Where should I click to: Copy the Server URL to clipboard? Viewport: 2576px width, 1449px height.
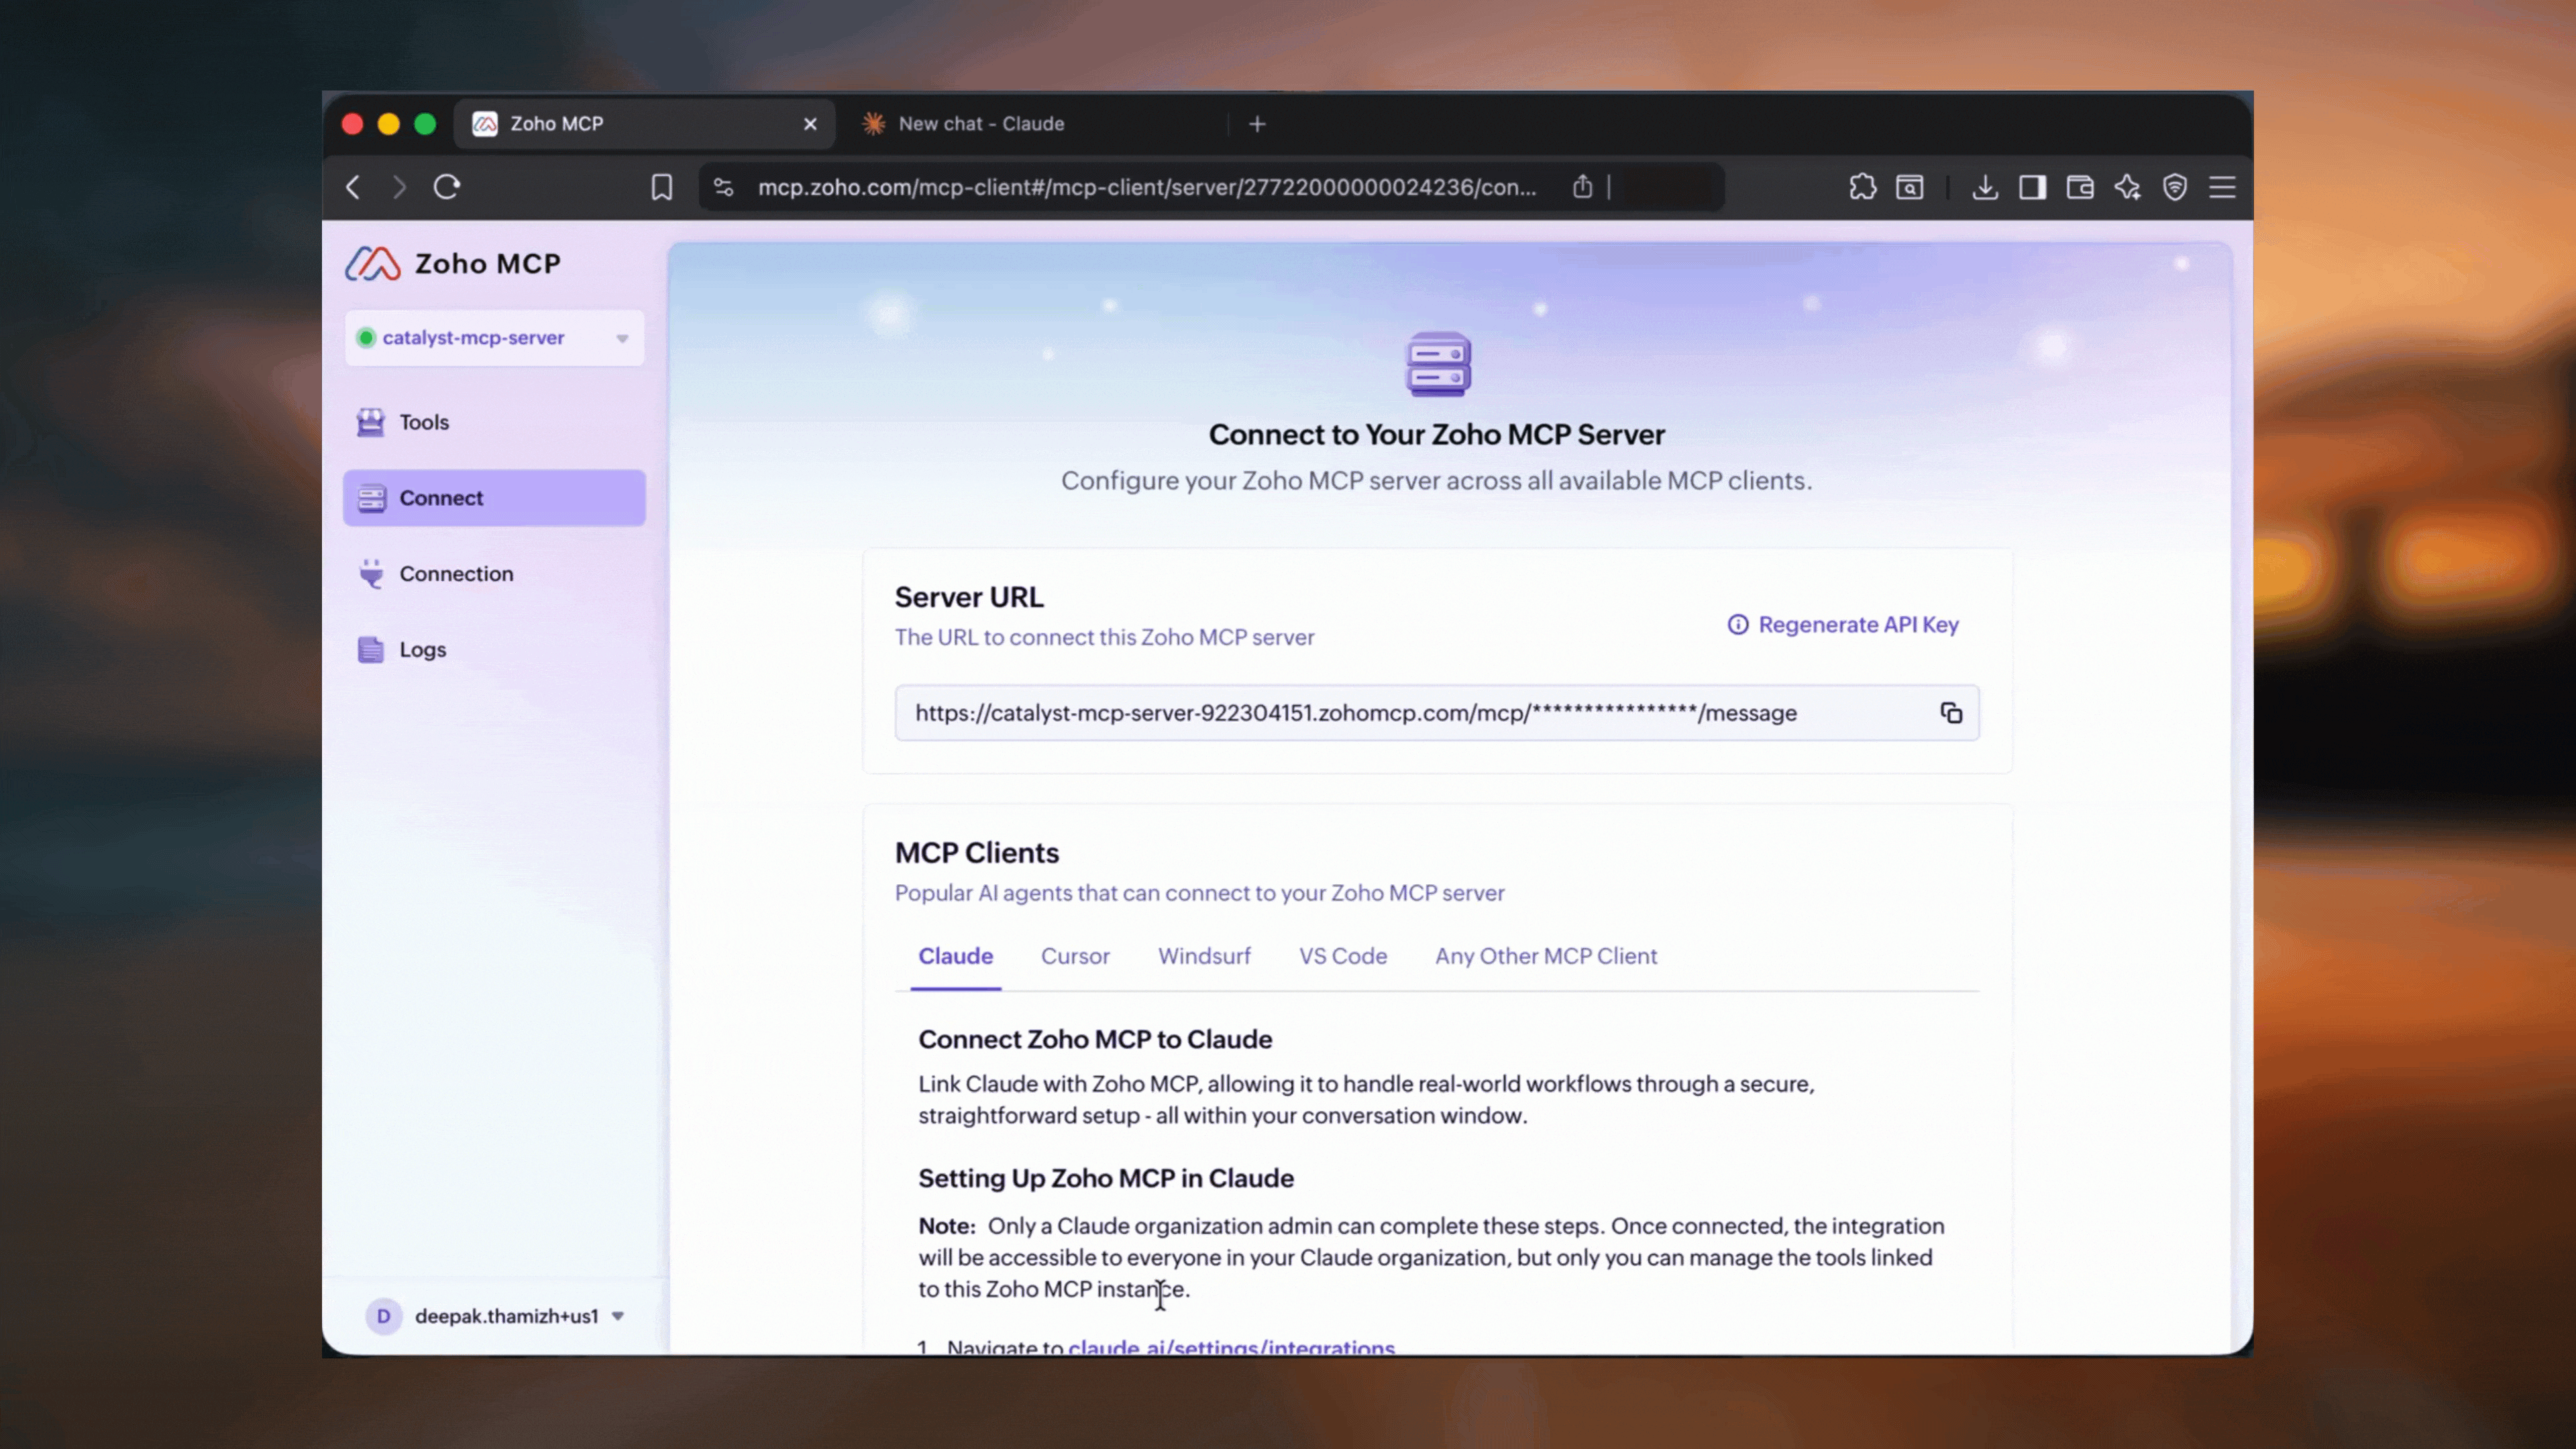[1951, 713]
